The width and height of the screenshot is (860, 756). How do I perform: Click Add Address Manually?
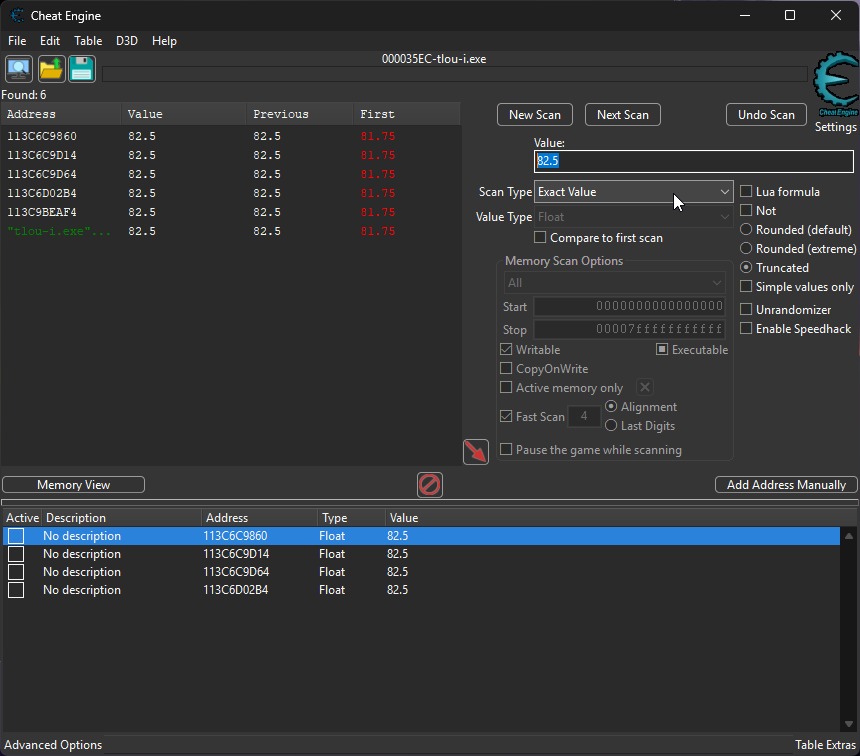(786, 485)
